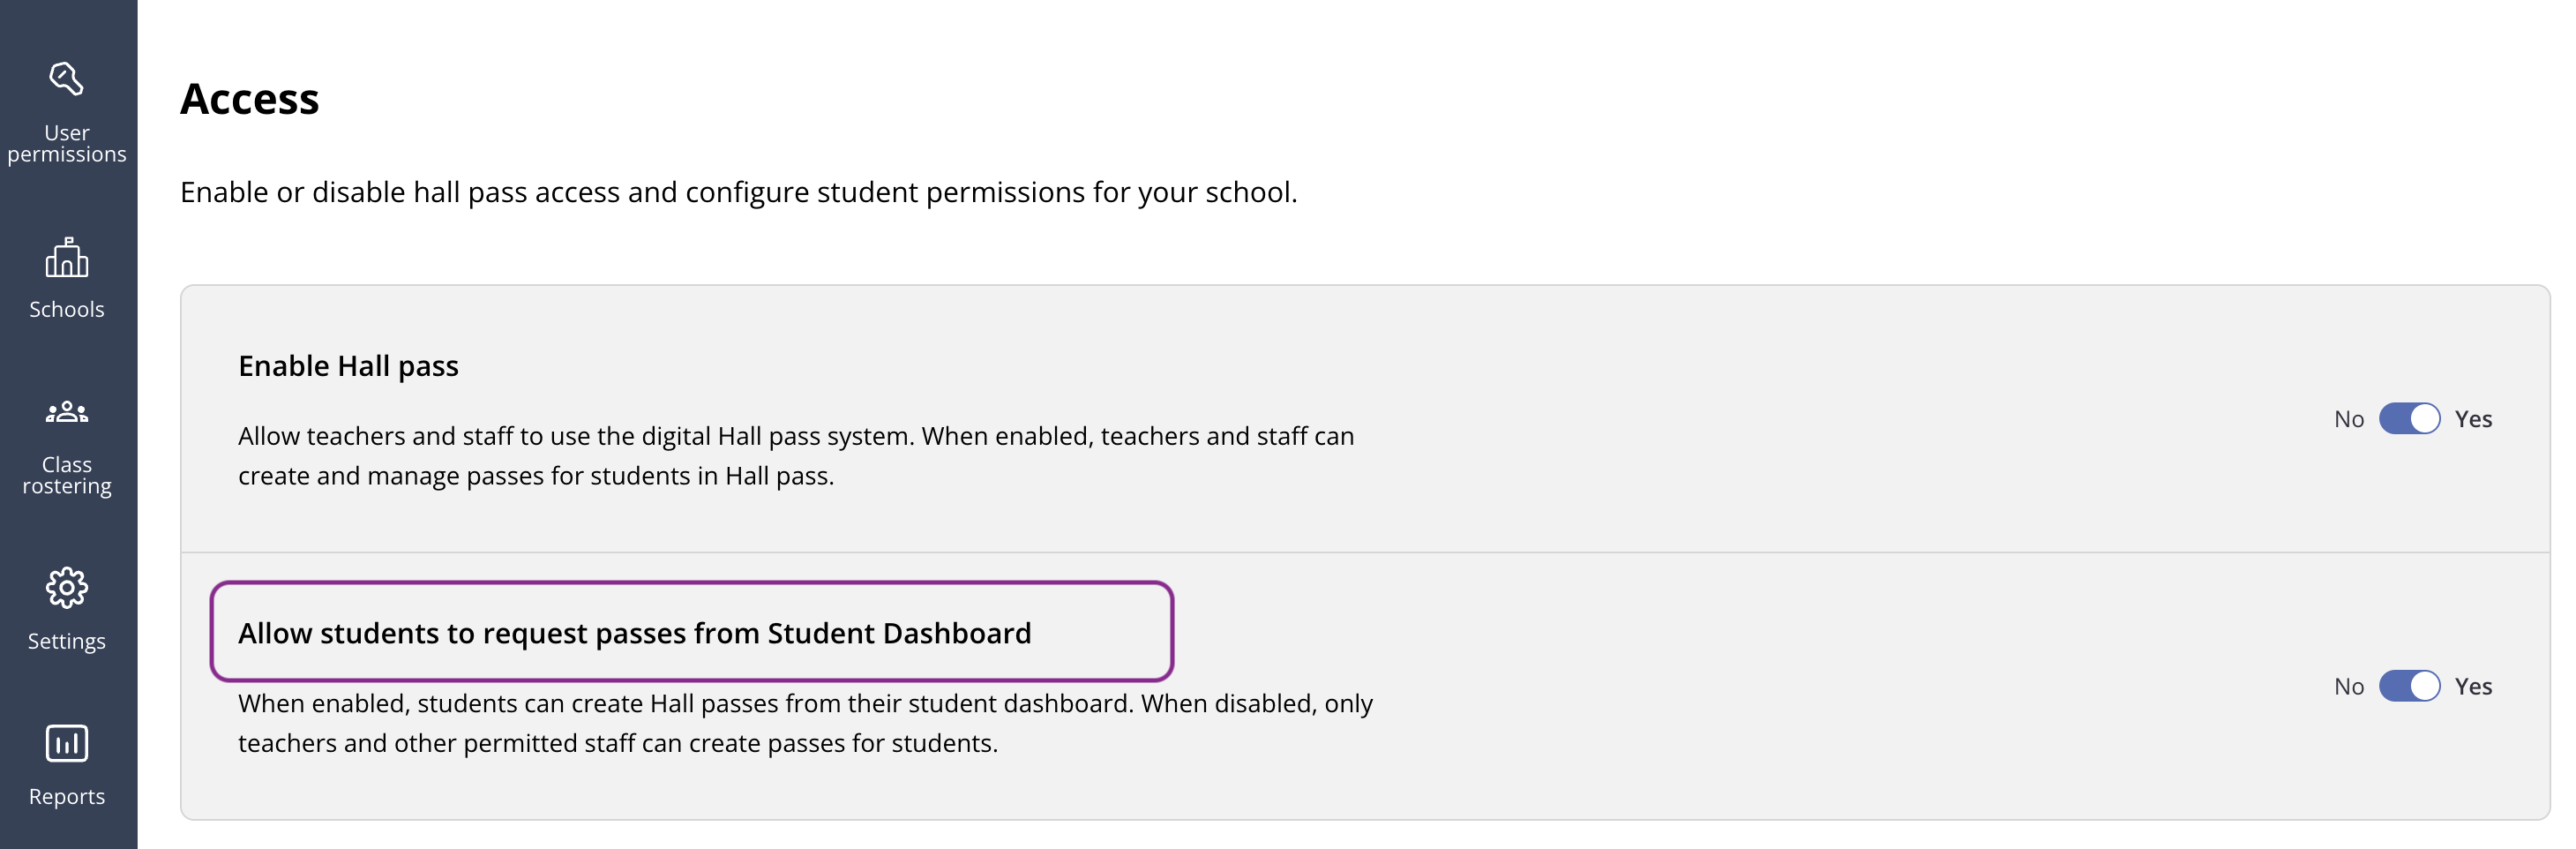Select the Schools sidebar label
This screenshot has height=849, width=2576.
(66, 309)
